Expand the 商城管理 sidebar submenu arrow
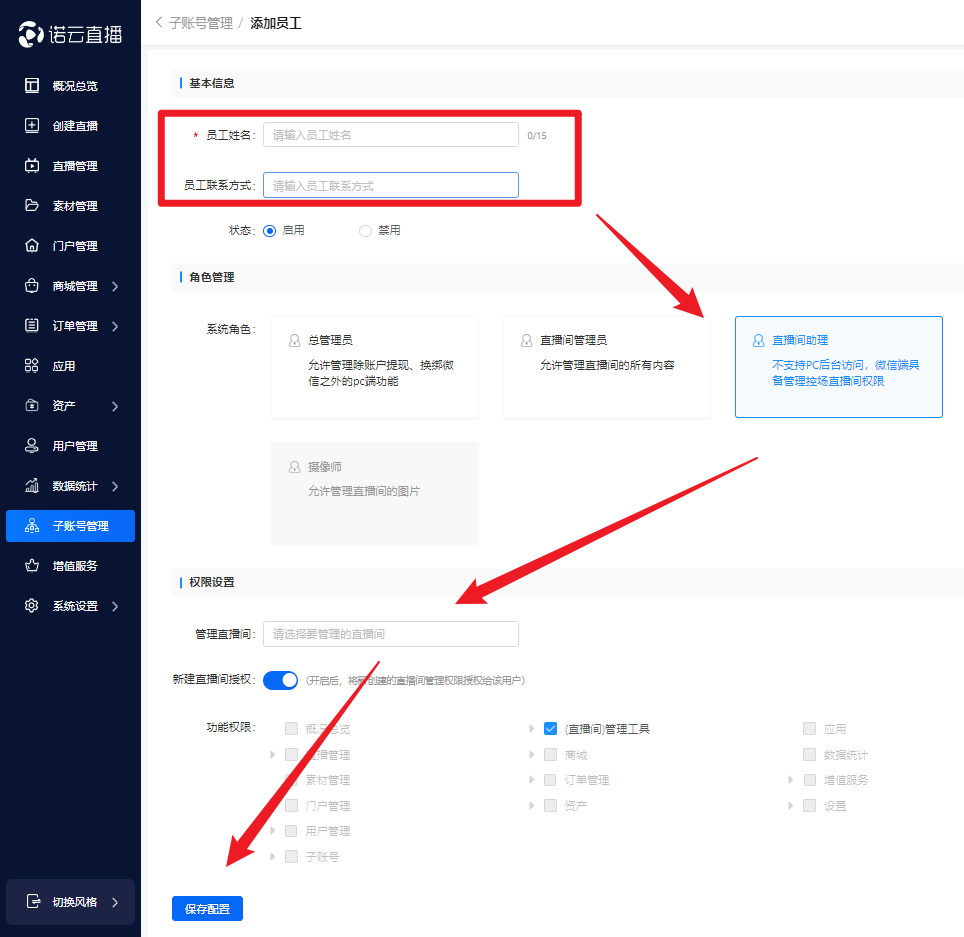The width and height of the screenshot is (964, 937). click(115, 286)
